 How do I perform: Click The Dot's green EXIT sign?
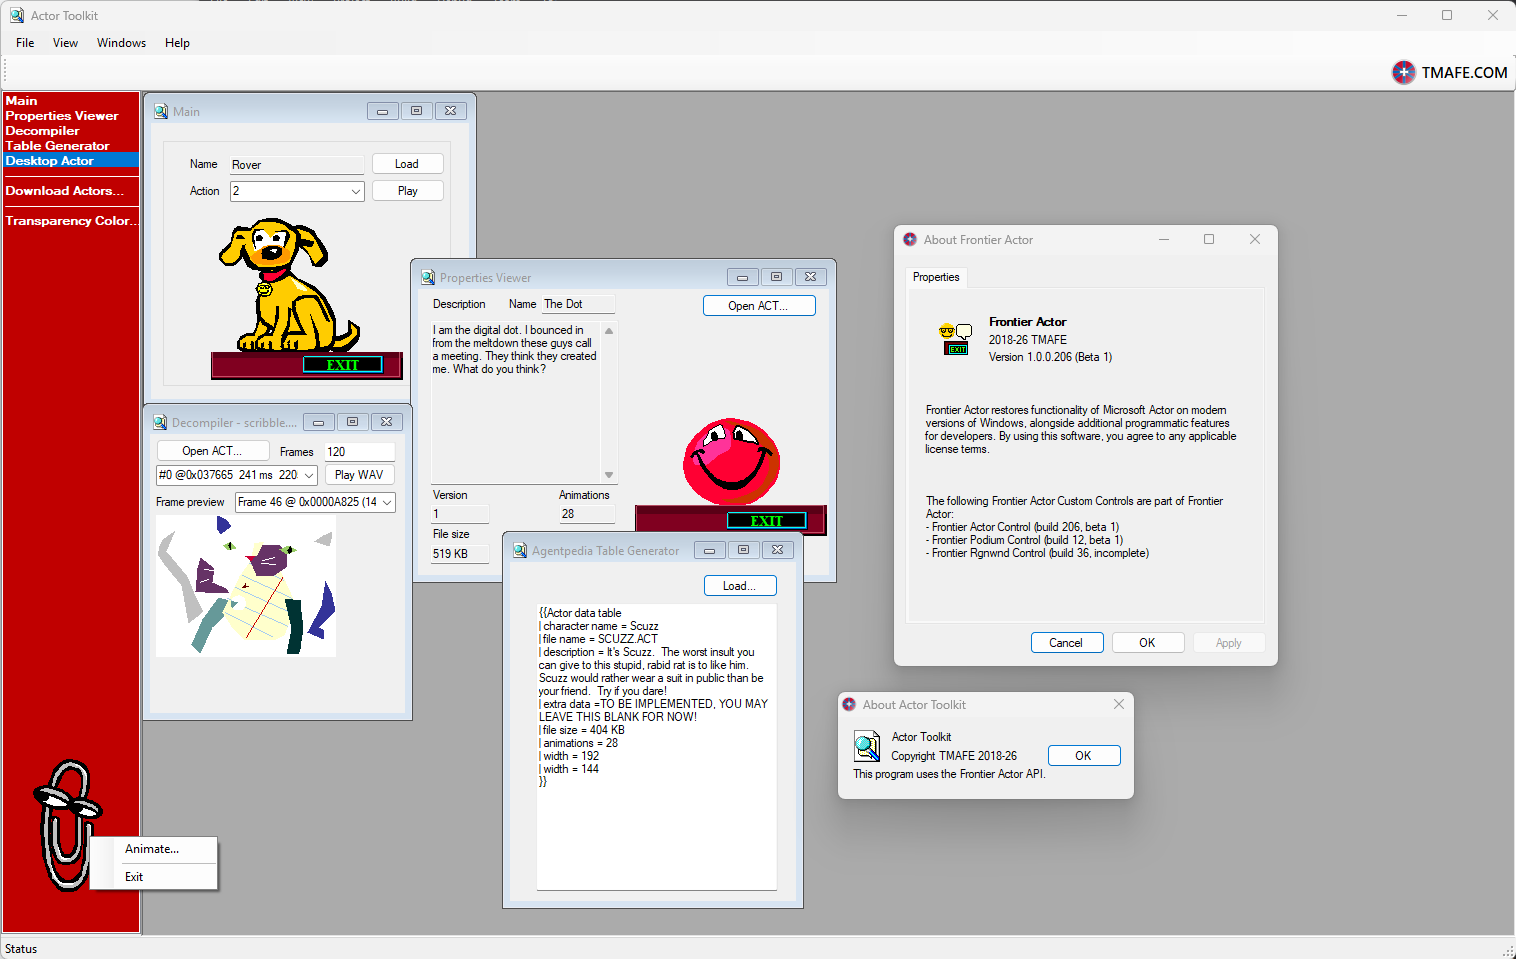click(x=766, y=520)
